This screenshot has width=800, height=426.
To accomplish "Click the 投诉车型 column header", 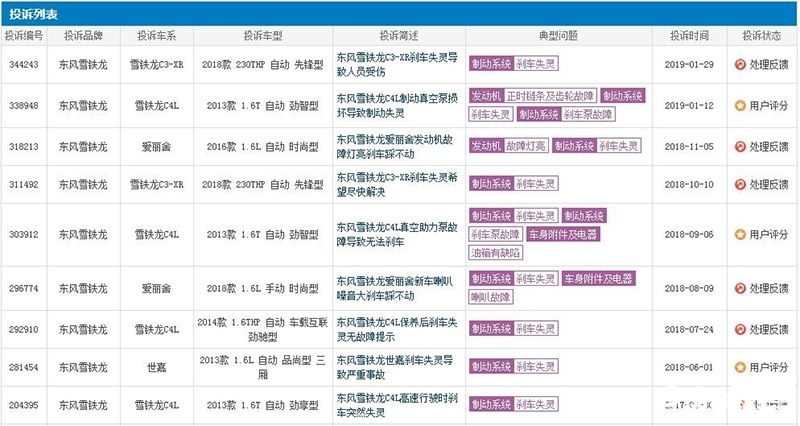I will [x=263, y=36].
